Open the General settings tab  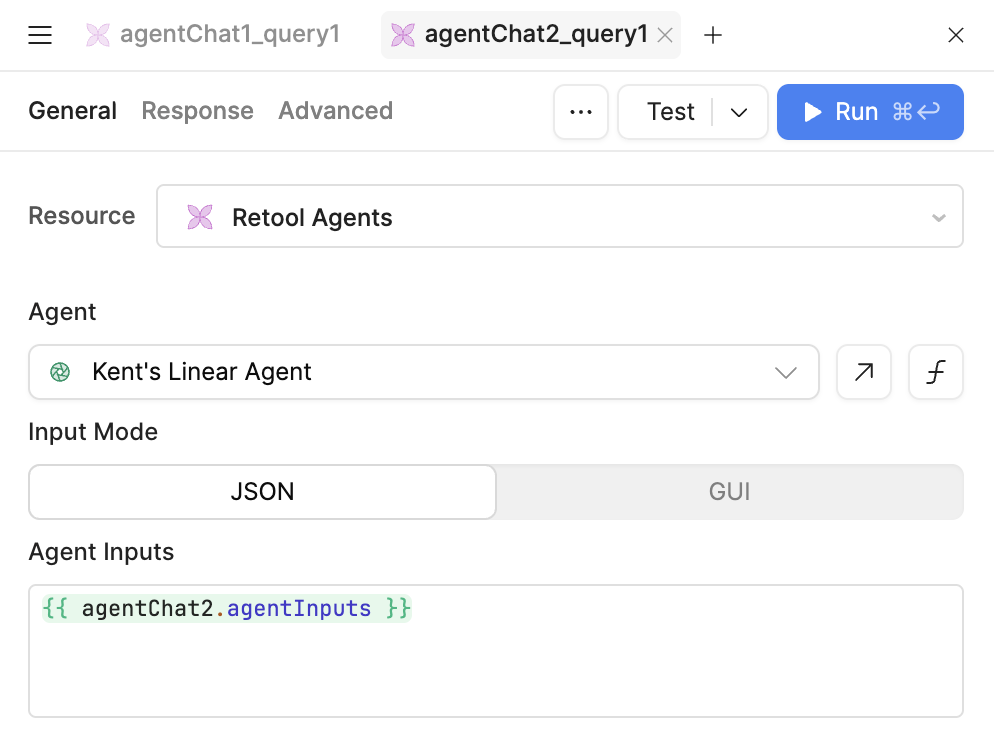(72, 111)
